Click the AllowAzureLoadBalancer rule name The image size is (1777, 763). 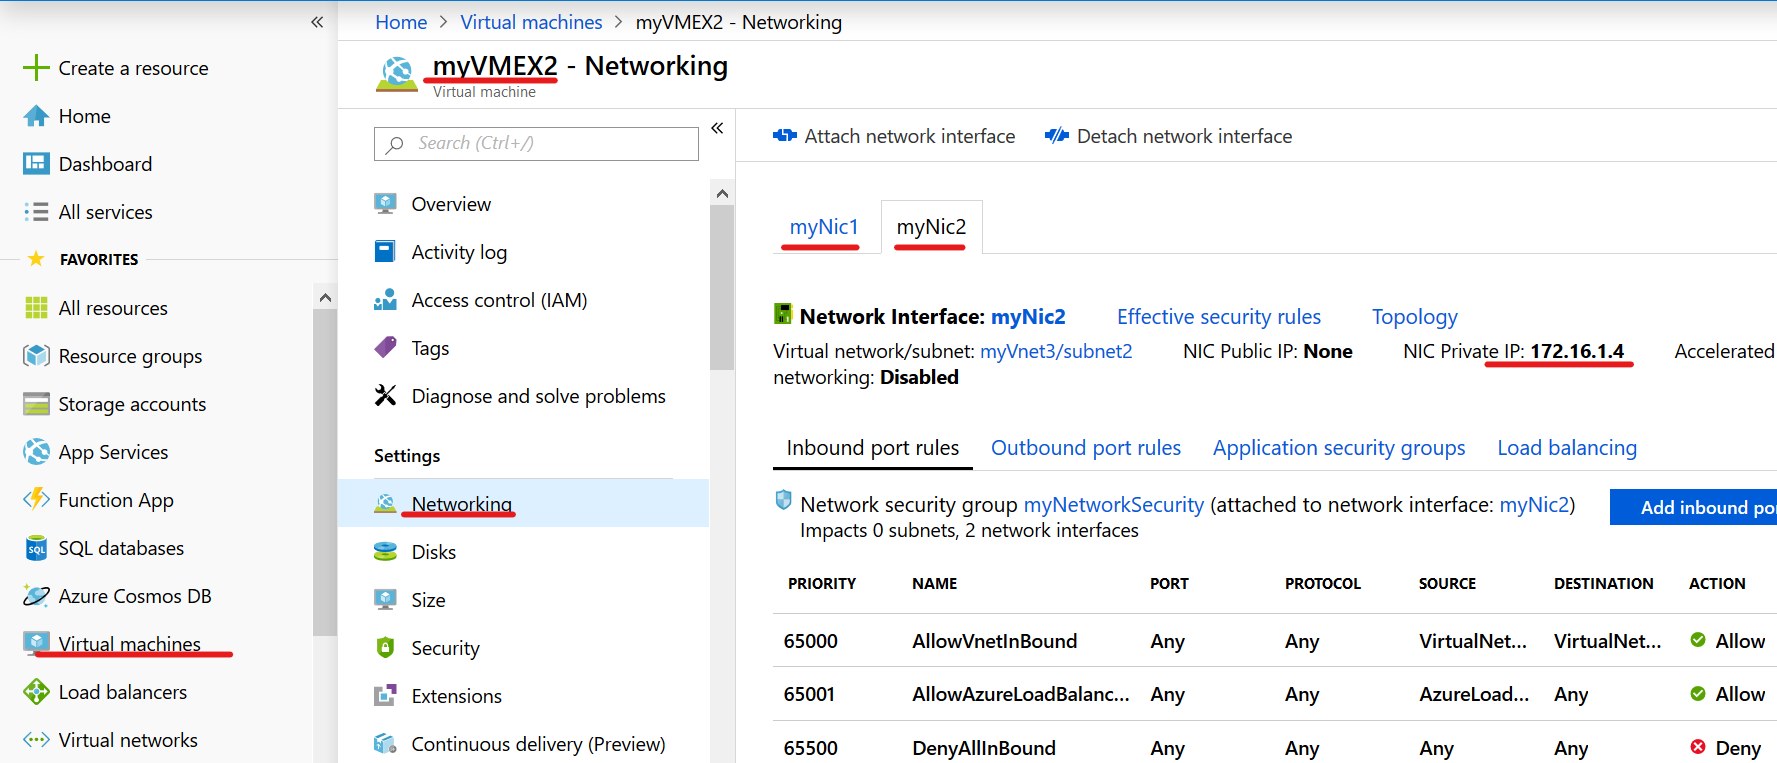coord(1021,694)
